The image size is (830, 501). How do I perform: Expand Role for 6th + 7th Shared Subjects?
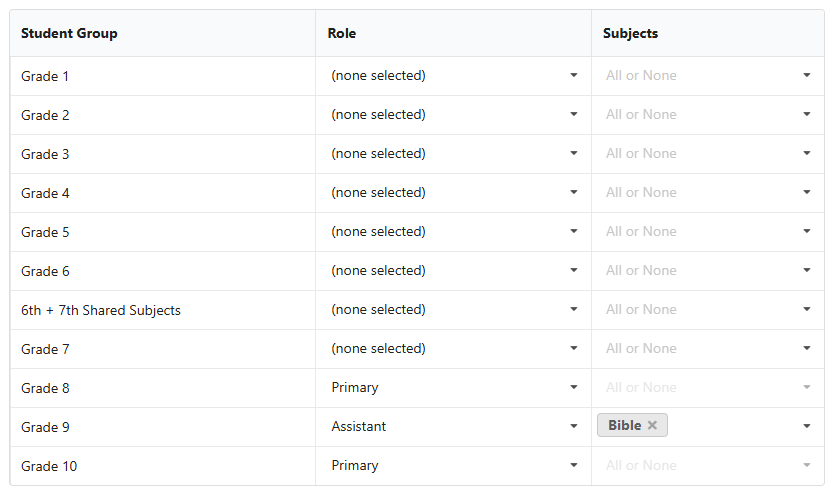(x=454, y=310)
